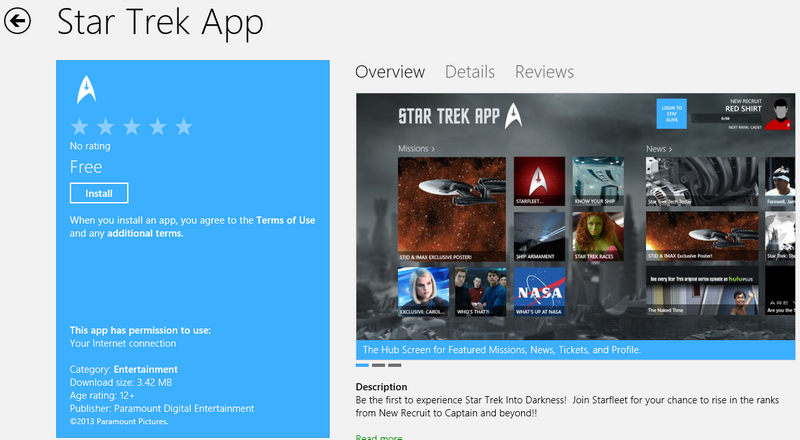Image resolution: width=800 pixels, height=440 pixels.
Task: Click the first rating star
Action: pos(80,127)
